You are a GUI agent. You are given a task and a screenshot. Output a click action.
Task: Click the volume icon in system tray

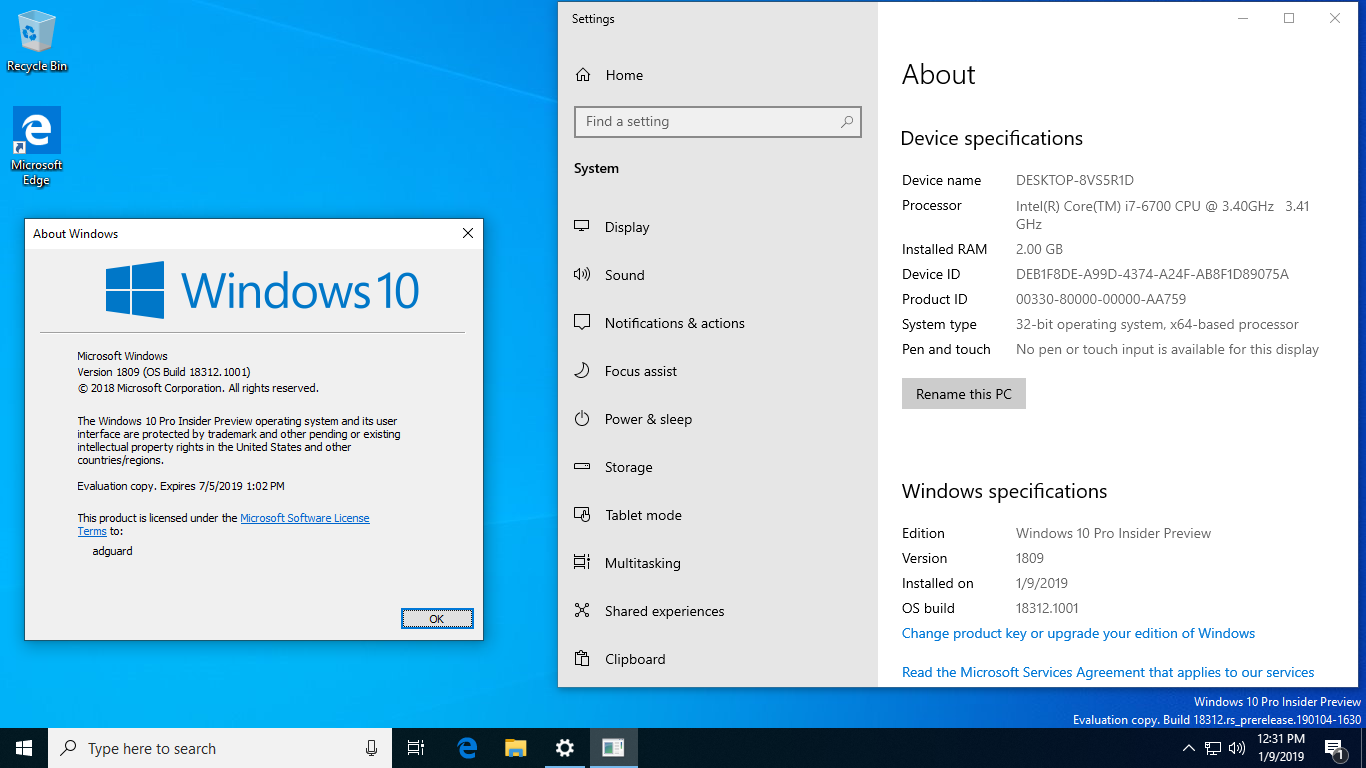pos(1237,748)
